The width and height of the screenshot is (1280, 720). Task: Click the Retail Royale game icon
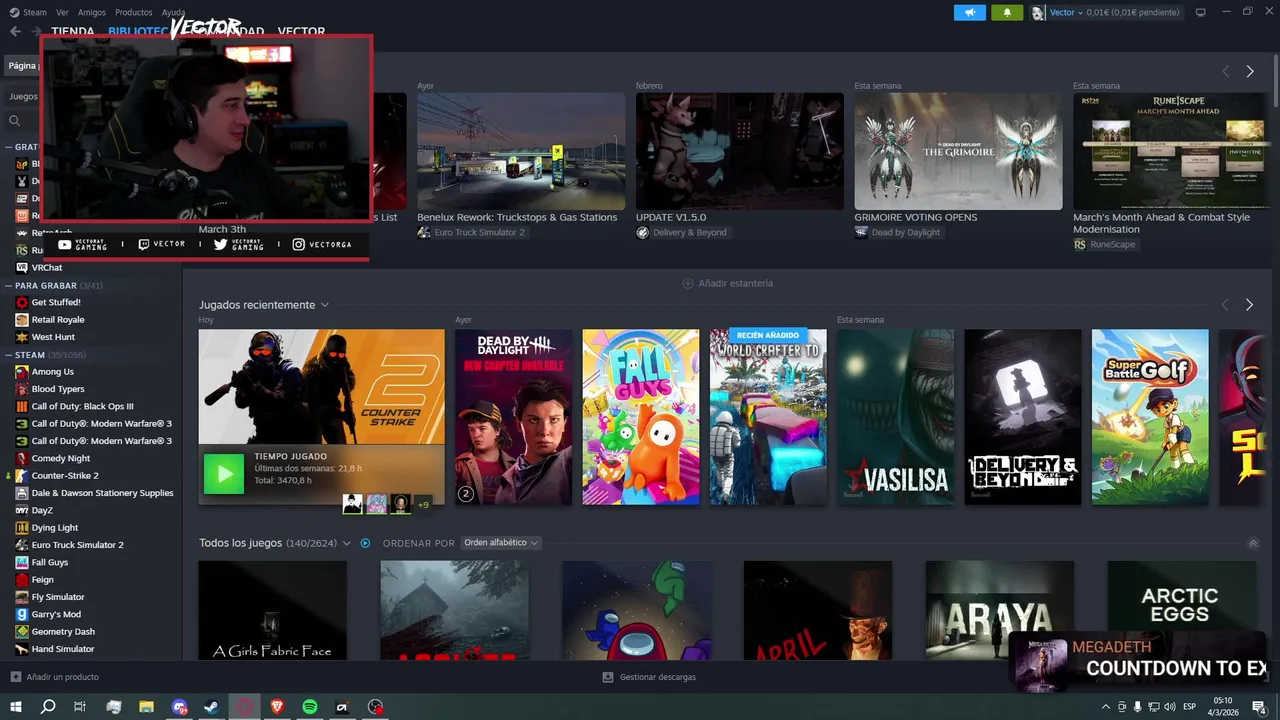click(x=22, y=320)
